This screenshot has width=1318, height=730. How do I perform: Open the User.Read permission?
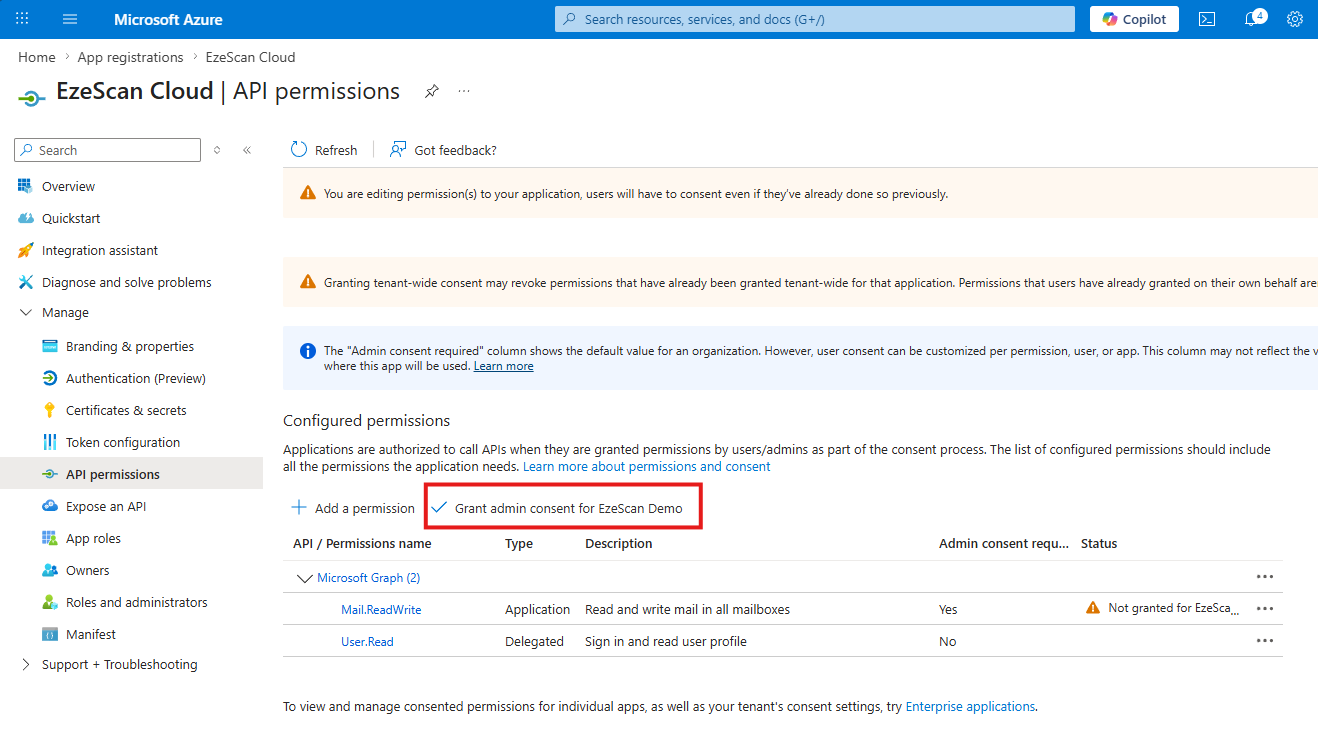[367, 642]
